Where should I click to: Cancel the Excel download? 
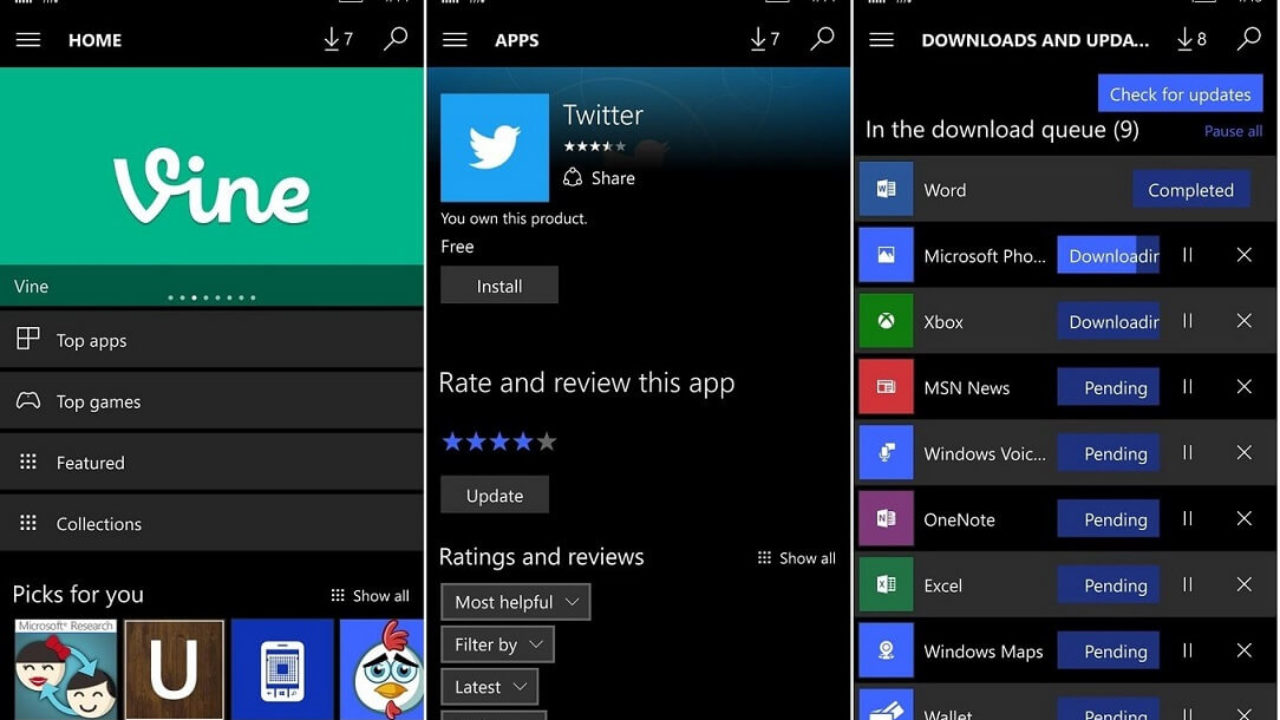pyautogui.click(x=1244, y=585)
